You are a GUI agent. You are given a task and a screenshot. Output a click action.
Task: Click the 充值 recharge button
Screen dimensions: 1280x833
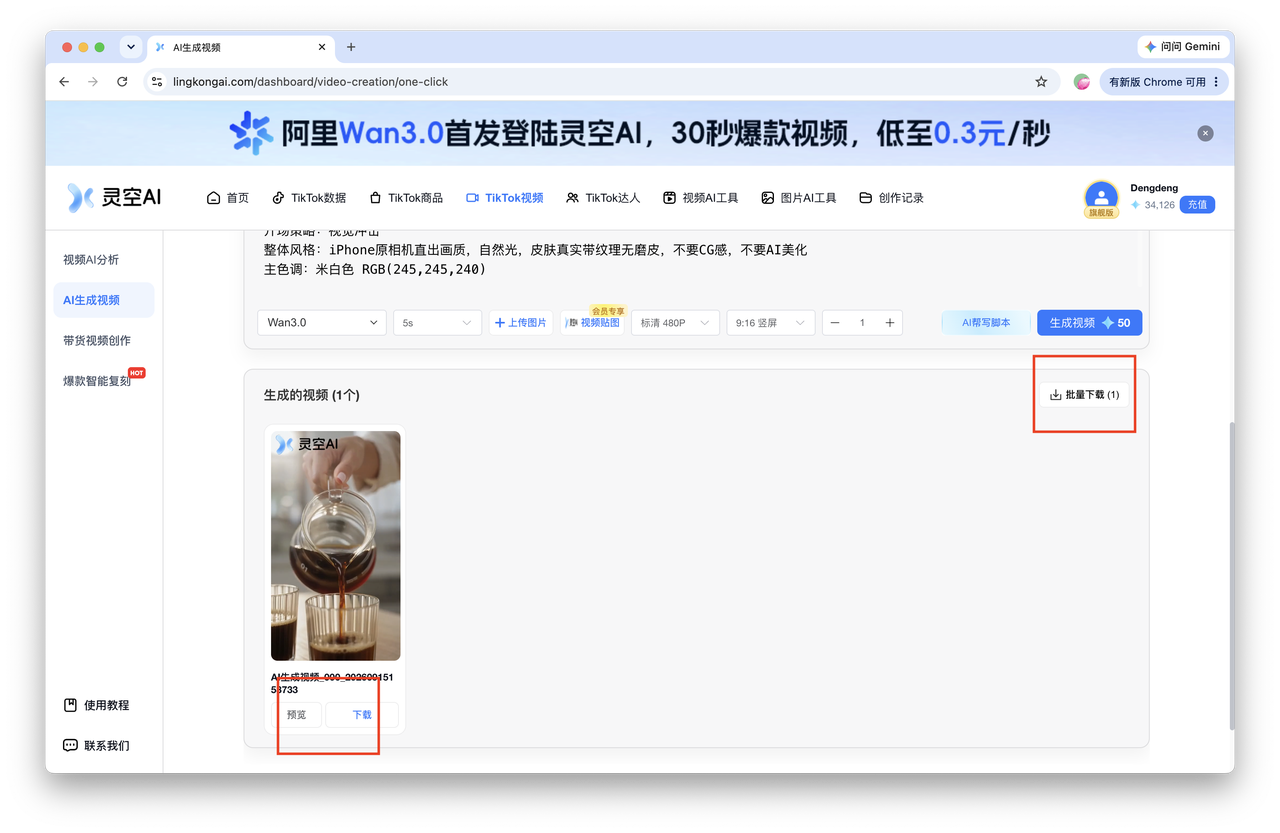pos(1197,205)
